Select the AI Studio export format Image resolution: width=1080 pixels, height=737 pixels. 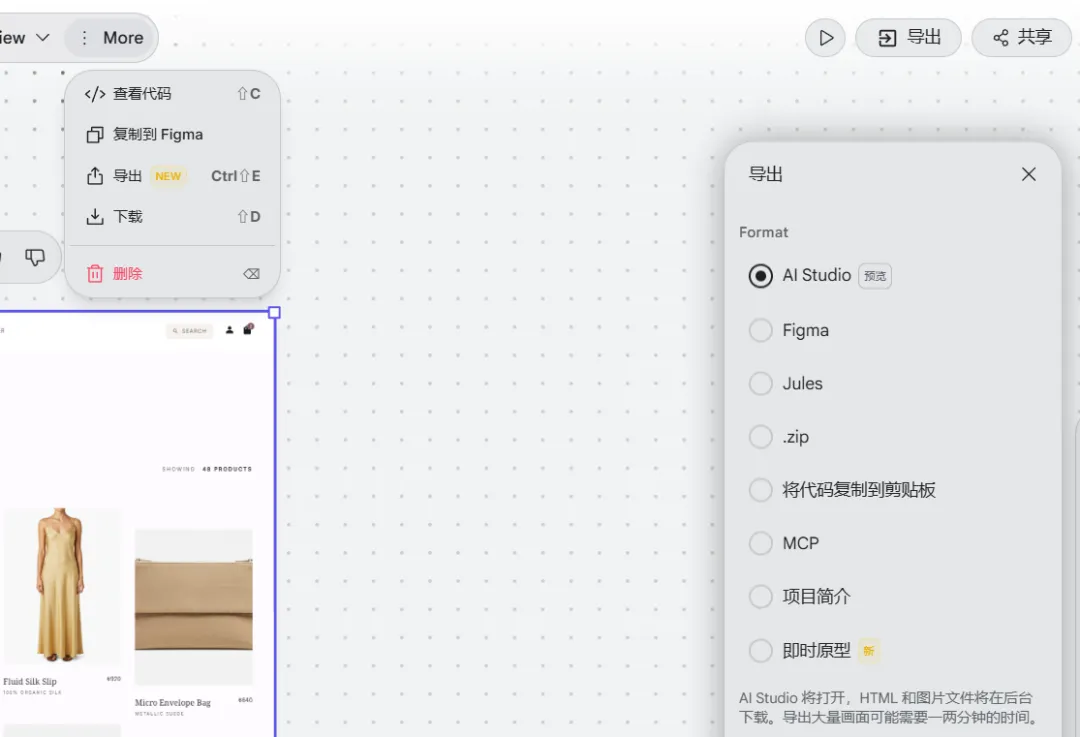(760, 276)
